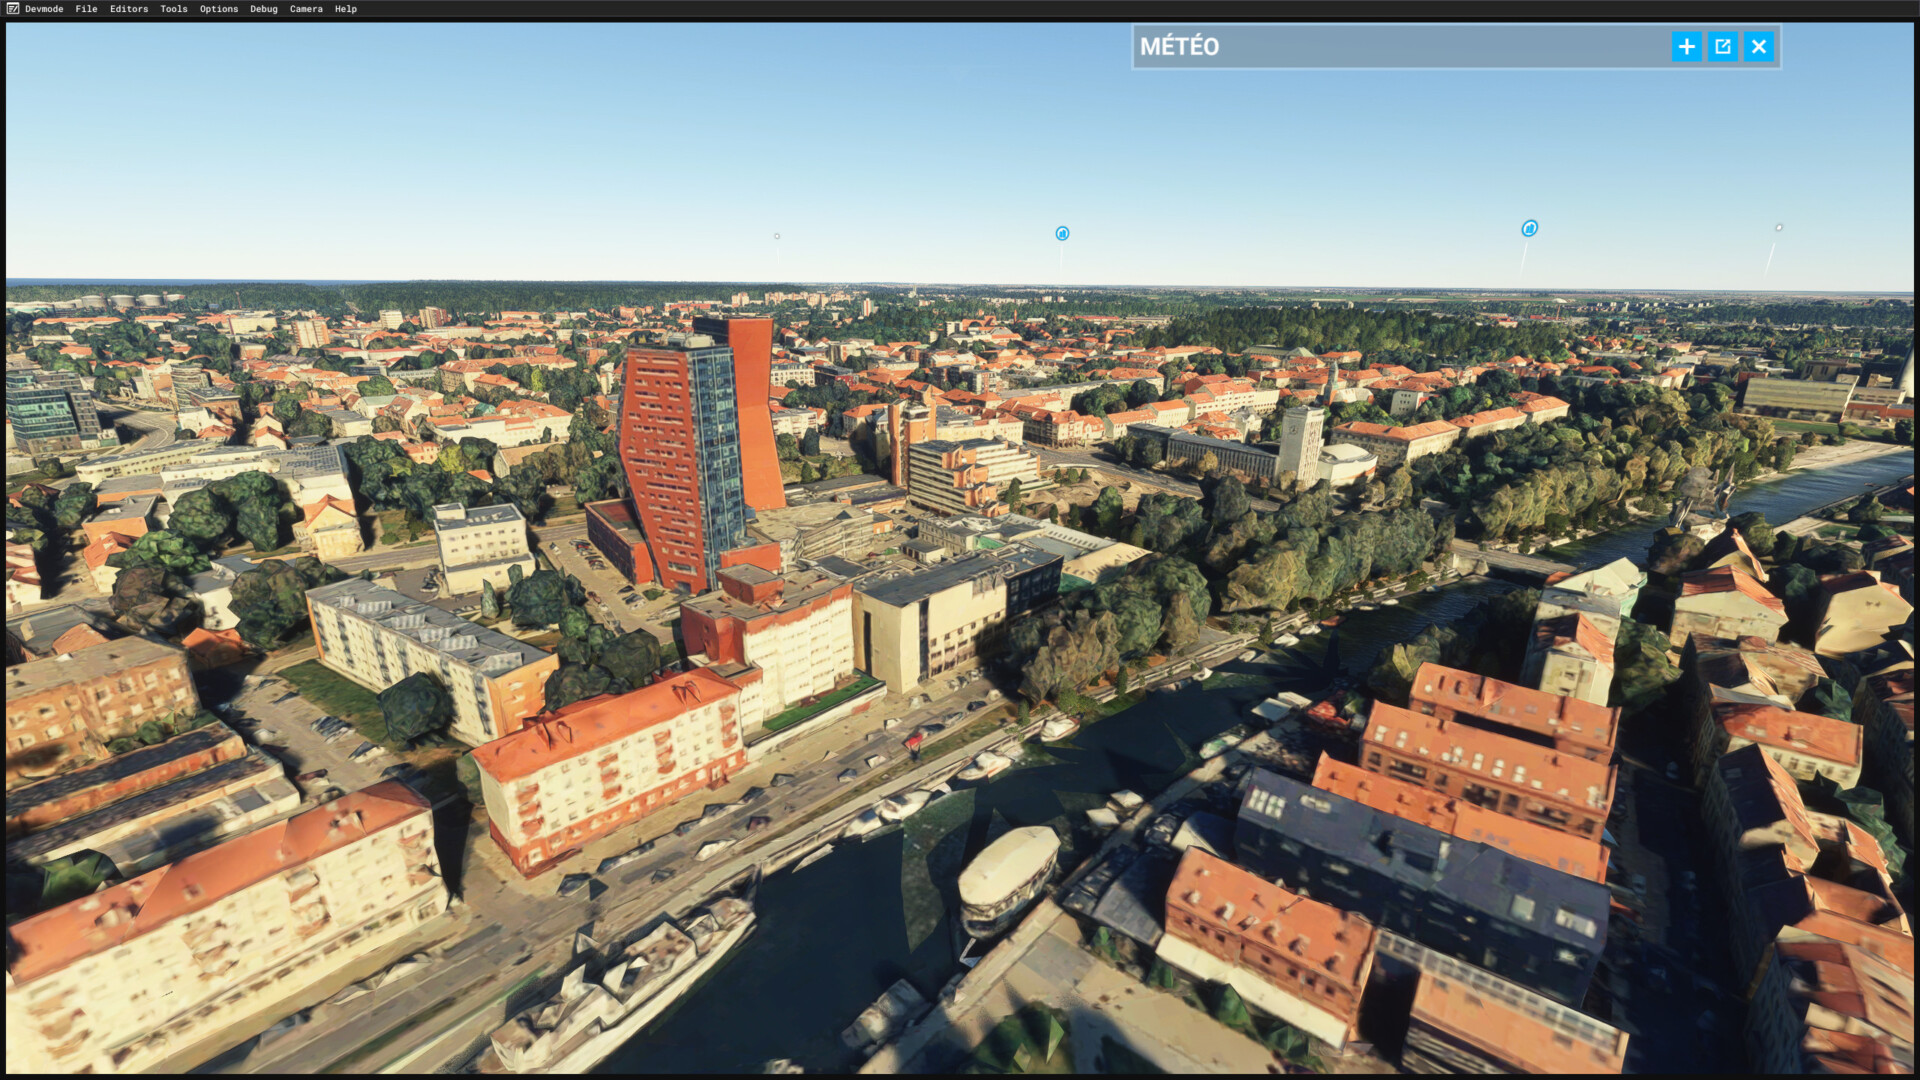1920x1080 pixels.
Task: Select the small gray marker at far right horizon
Action: tap(1778, 228)
